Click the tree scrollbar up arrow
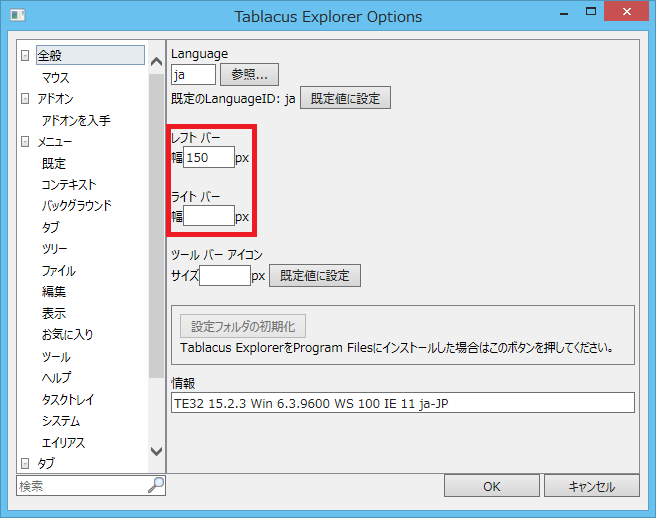Screen dimensions: 656x518 [x=156, y=62]
